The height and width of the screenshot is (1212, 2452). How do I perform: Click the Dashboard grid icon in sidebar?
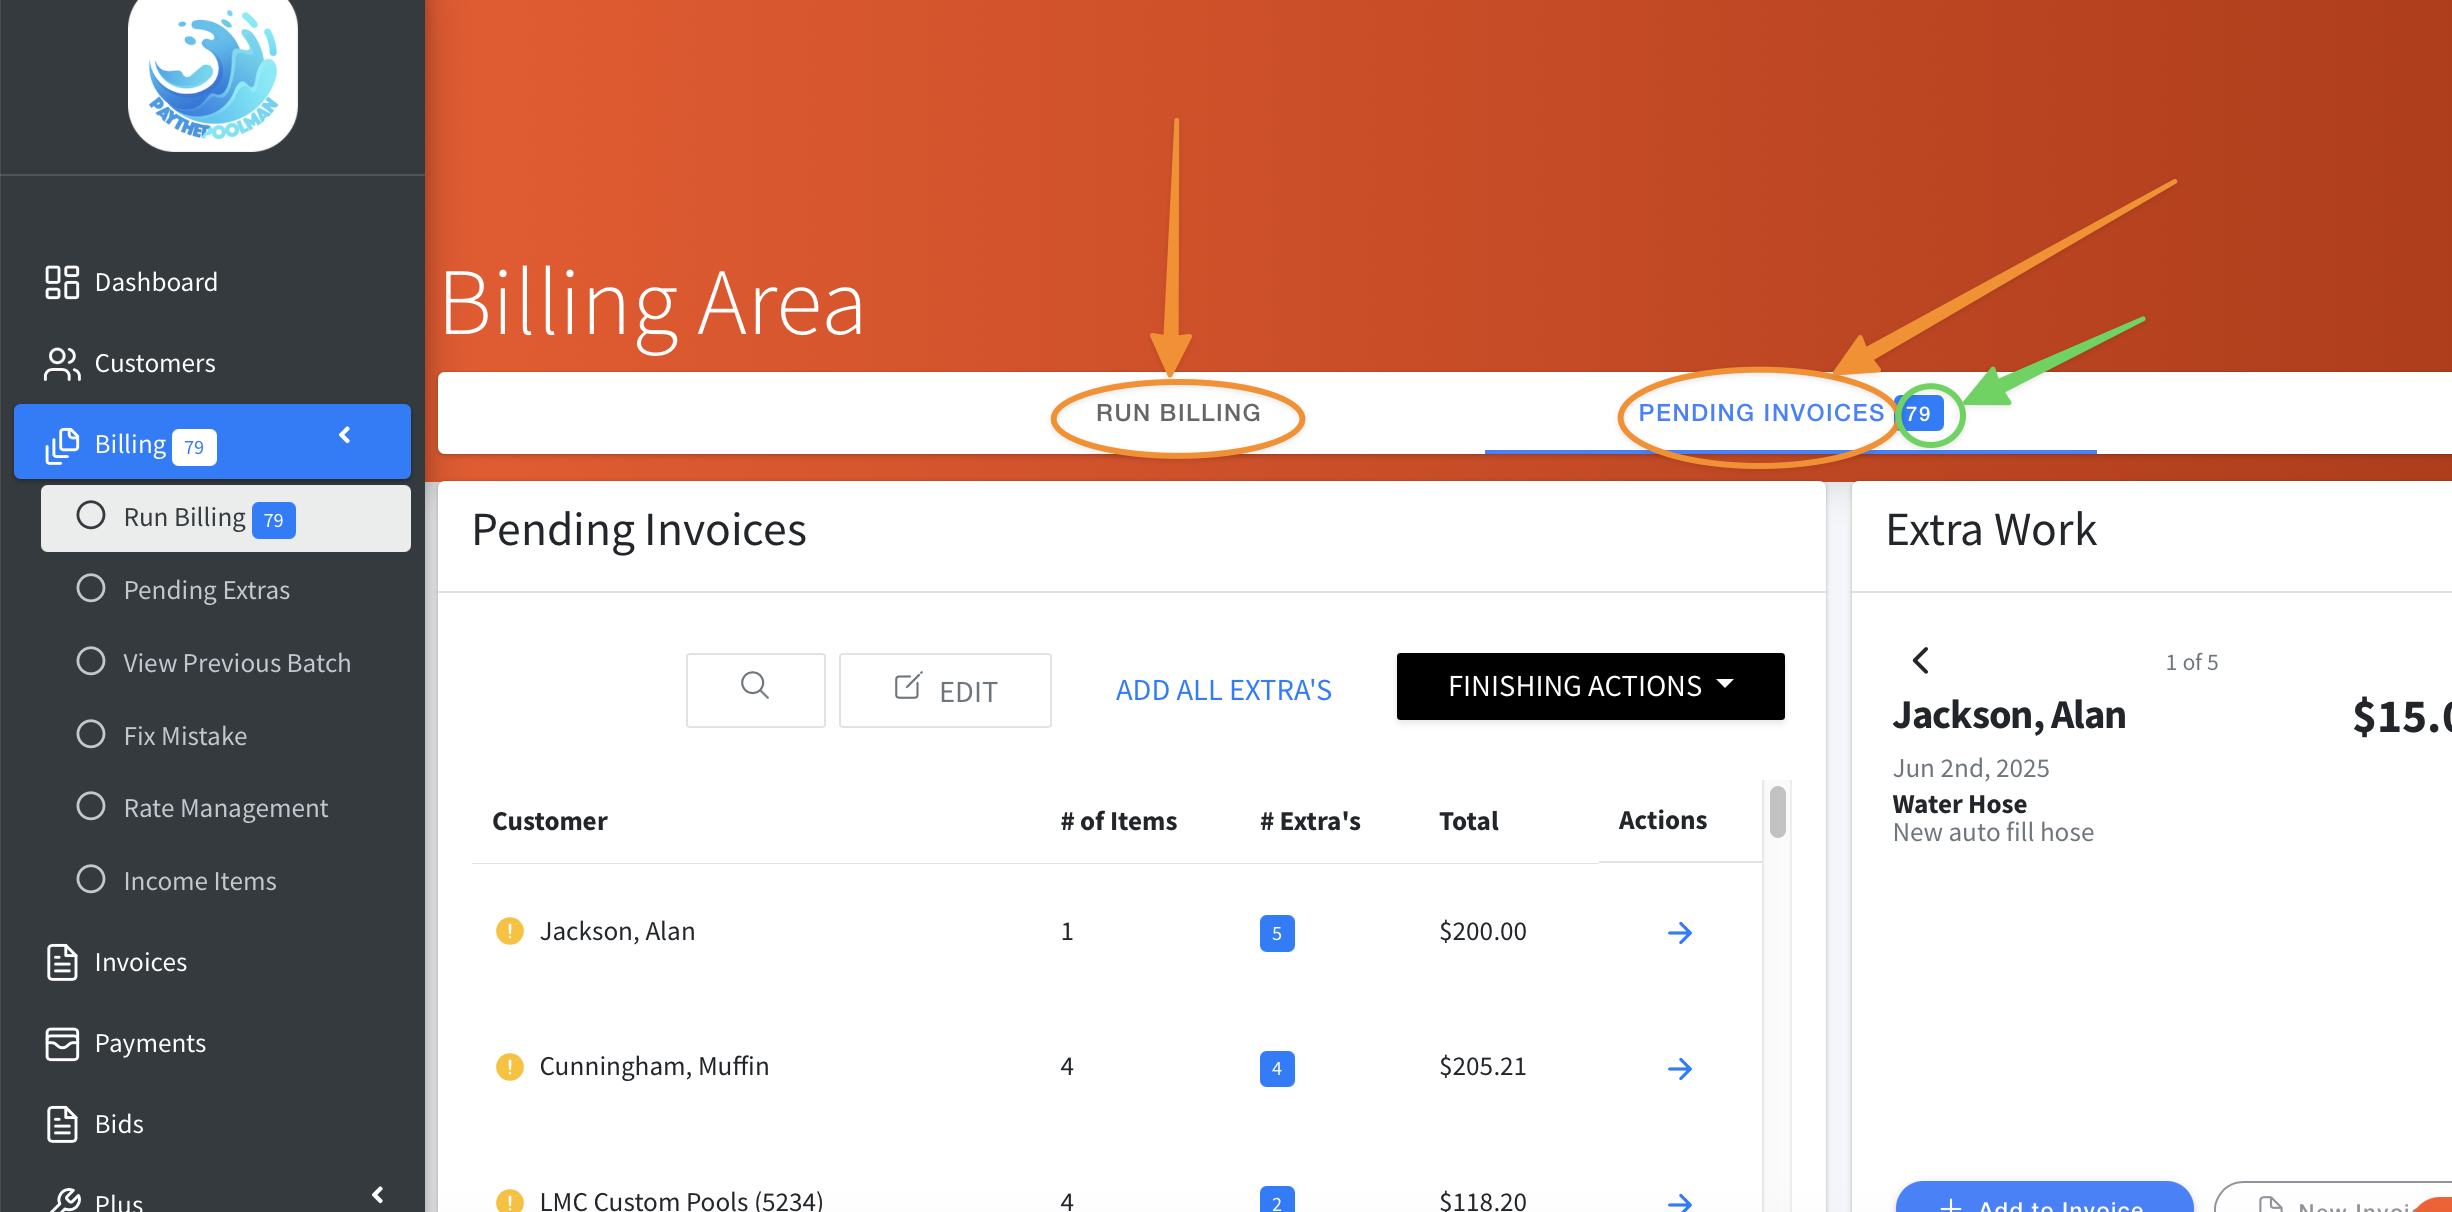(x=61, y=282)
